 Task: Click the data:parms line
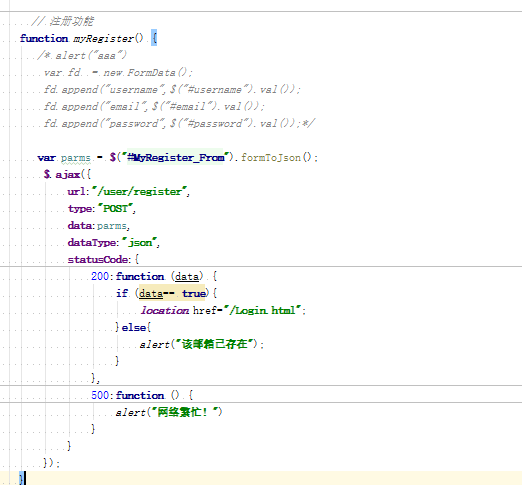click(x=99, y=226)
